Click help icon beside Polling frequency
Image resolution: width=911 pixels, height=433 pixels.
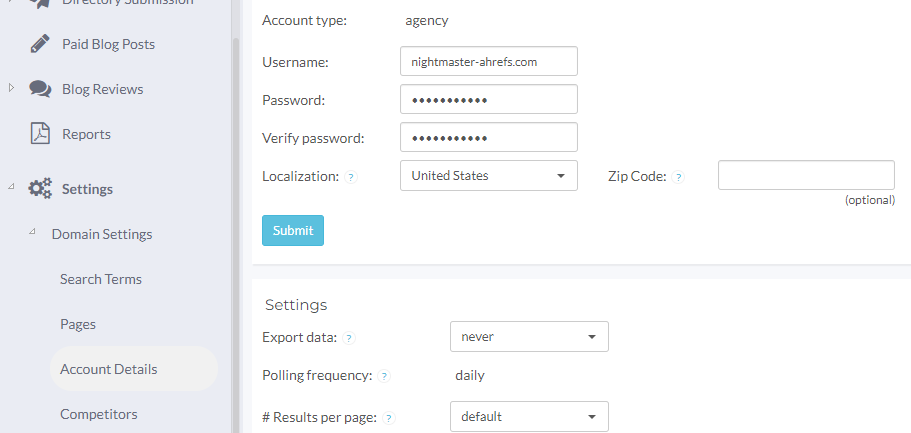coord(385,377)
